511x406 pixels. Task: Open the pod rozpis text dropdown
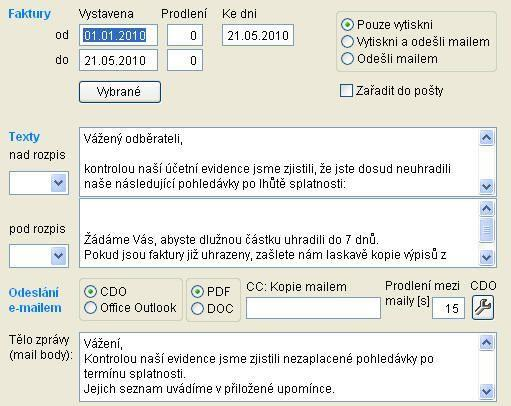(x=59, y=256)
